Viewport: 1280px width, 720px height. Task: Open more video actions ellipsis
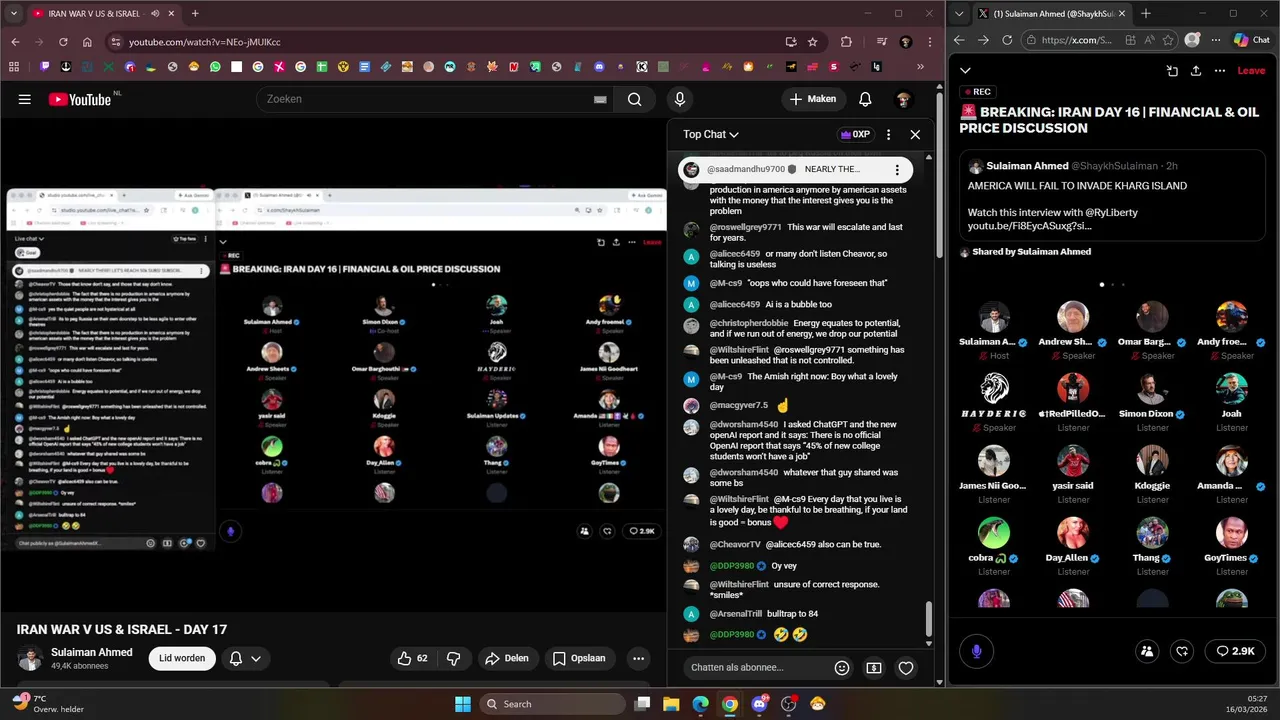[x=638, y=658]
